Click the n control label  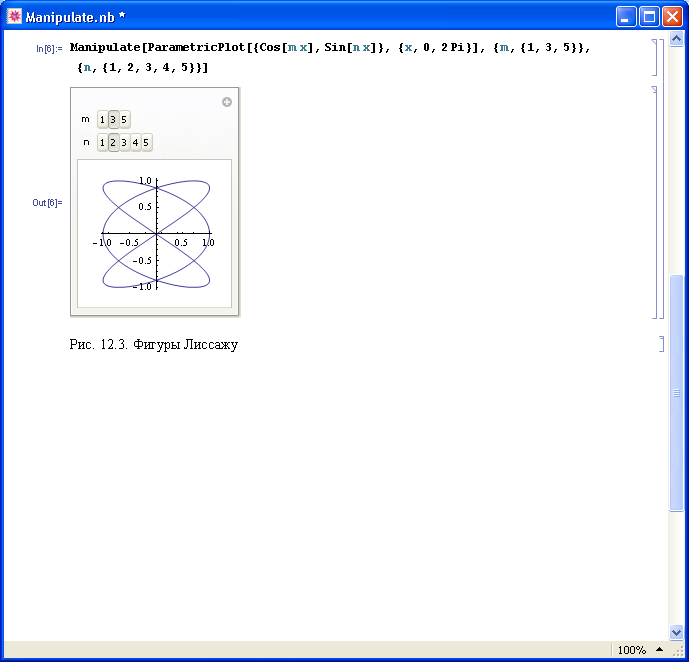[86, 142]
